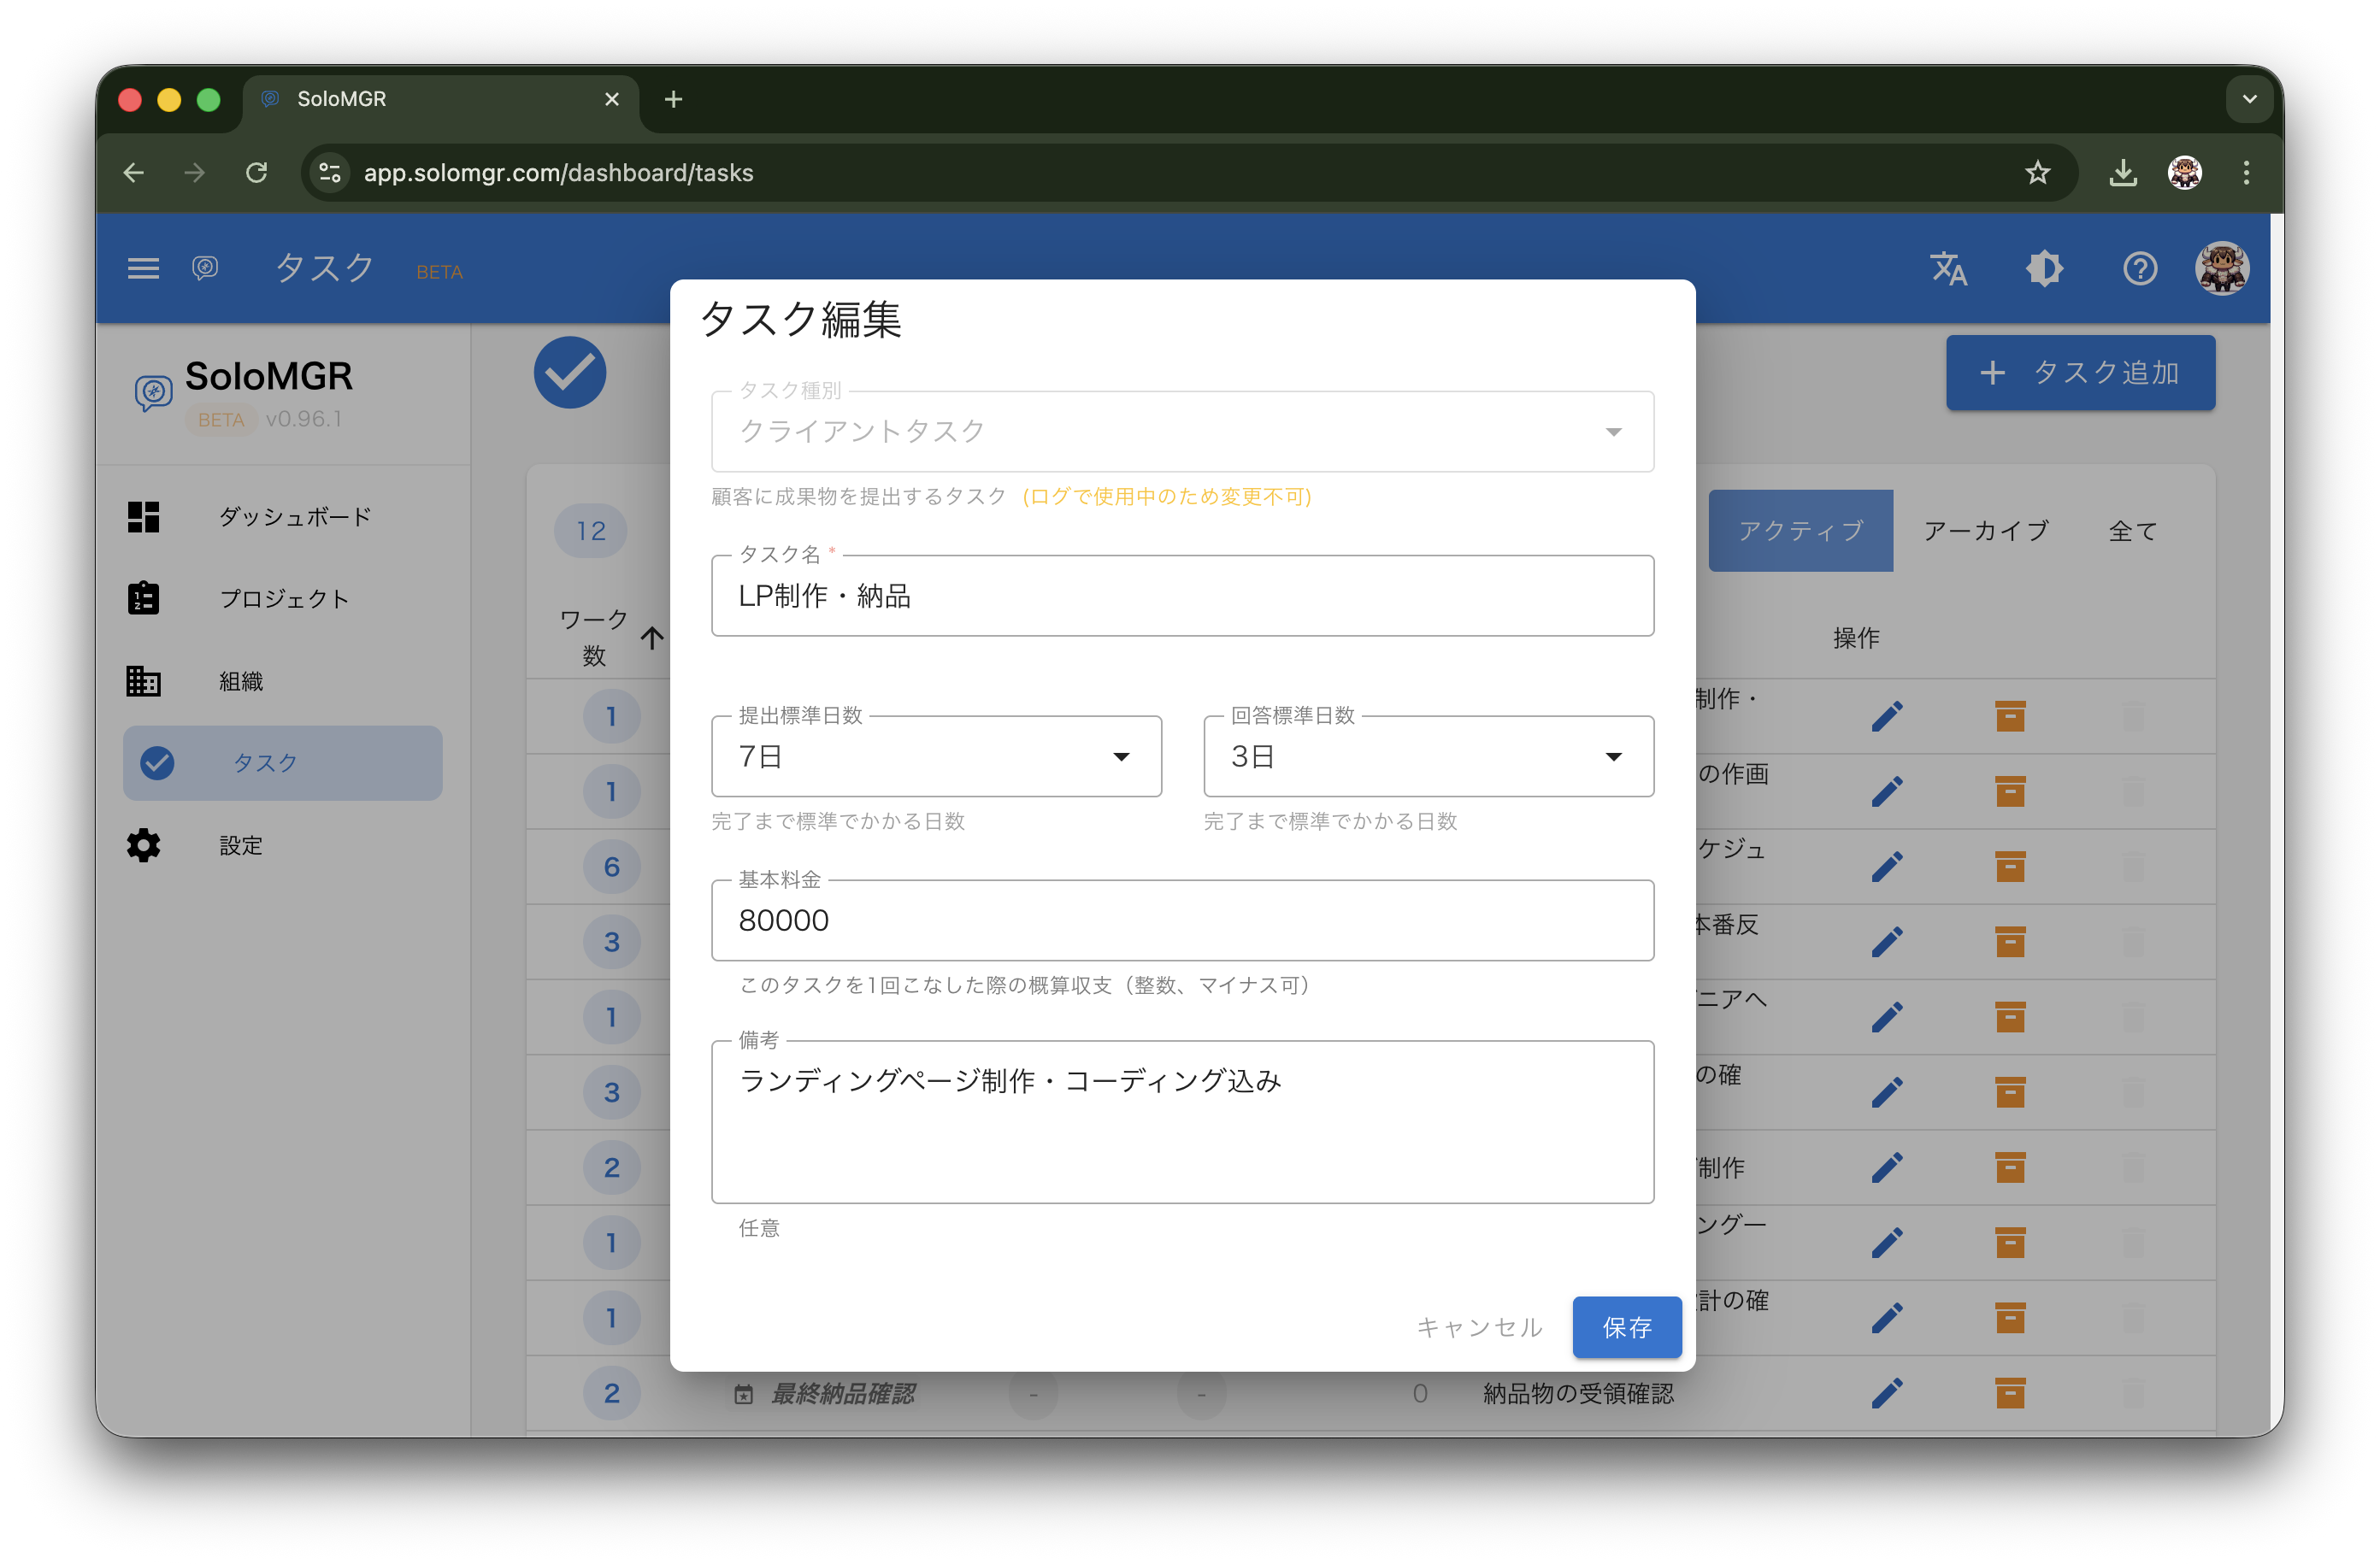This screenshot has height=1564, width=2380.
Task: Click 保存 to save the task
Action: [x=1626, y=1327]
